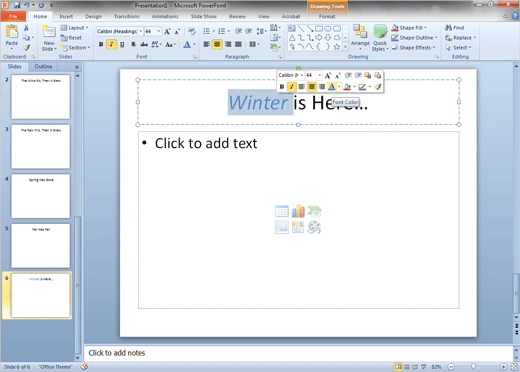This screenshot has width=520, height=372.
Task: Toggle Bold in mini toolbar
Action: 282,87
